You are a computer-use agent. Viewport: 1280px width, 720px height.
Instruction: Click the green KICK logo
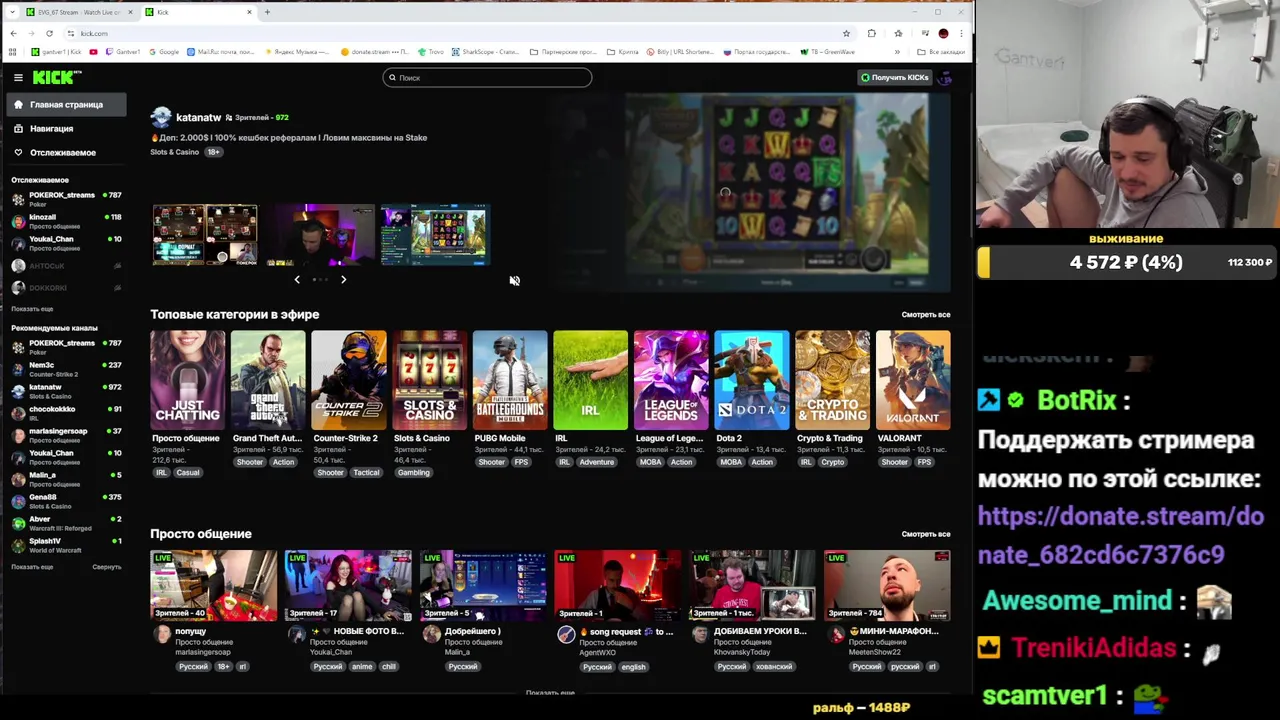click(x=56, y=77)
